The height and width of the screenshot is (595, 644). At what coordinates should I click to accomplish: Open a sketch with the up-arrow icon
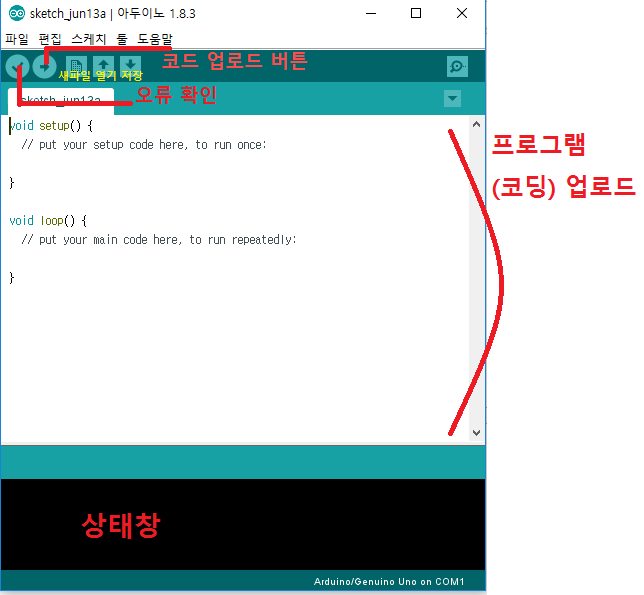pyautogui.click(x=104, y=66)
